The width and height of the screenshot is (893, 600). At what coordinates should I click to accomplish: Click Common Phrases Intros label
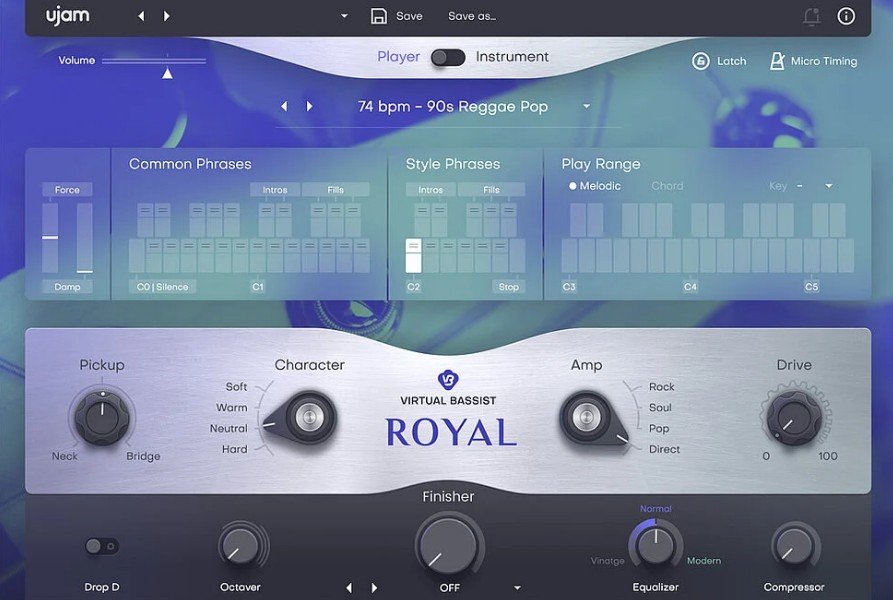[275, 190]
